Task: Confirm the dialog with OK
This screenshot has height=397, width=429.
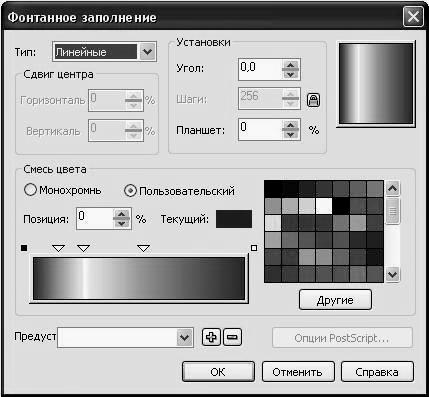Action: (218, 372)
